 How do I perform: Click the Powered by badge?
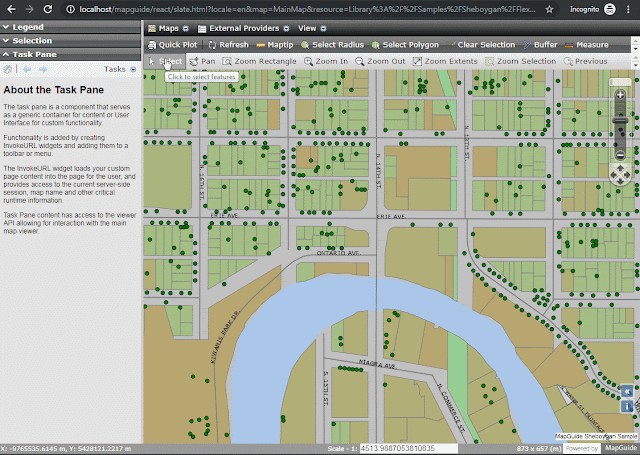(x=582, y=448)
